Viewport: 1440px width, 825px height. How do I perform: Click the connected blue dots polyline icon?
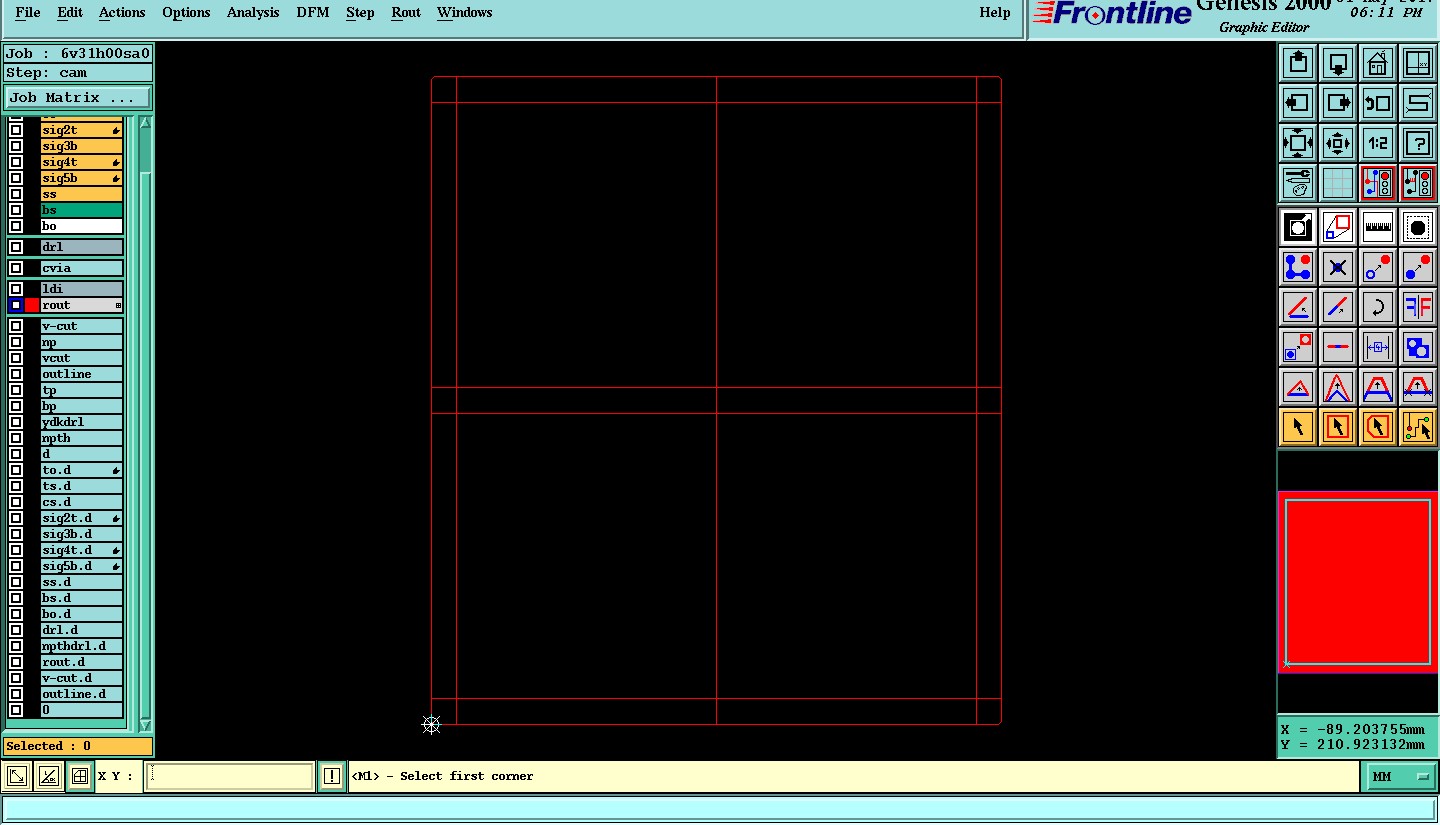pyautogui.click(x=1298, y=267)
